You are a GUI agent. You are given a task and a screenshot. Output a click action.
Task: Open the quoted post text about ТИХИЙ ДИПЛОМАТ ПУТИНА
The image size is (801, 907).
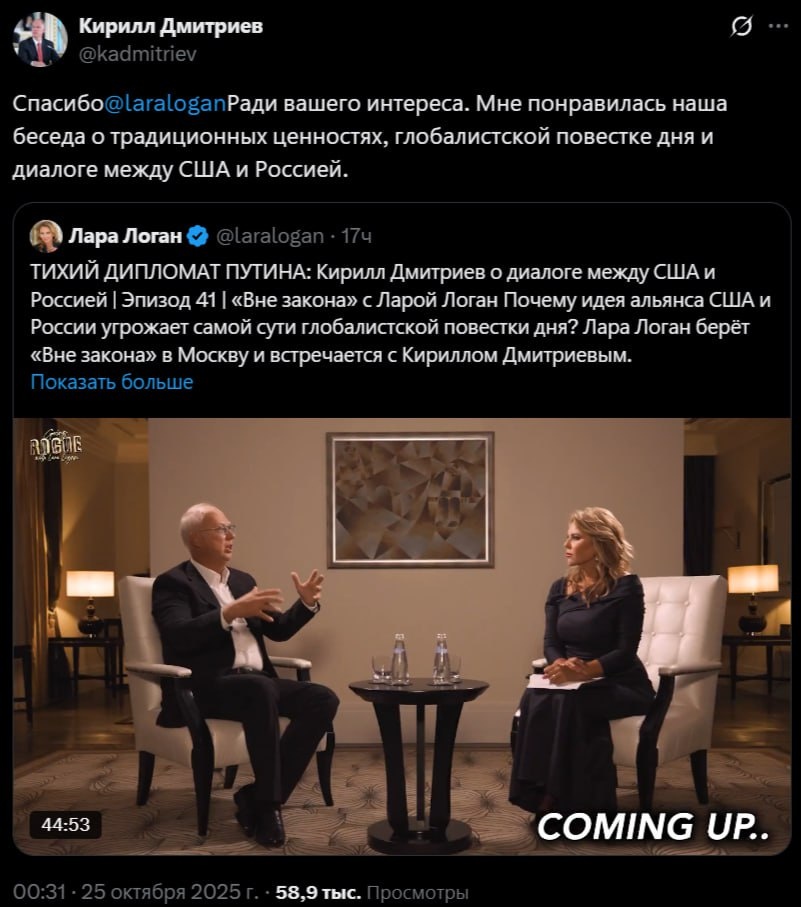[x=401, y=313]
